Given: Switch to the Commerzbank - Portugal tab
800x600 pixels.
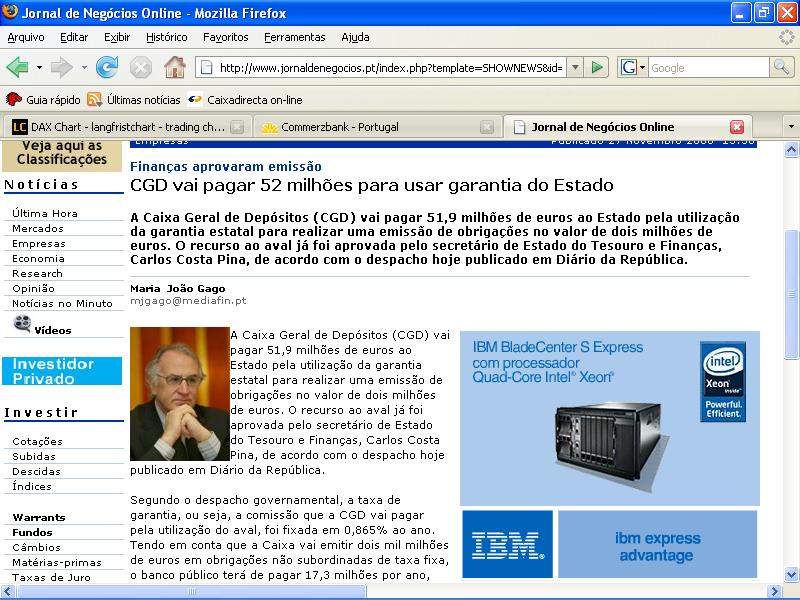Looking at the screenshot, I should click(x=379, y=127).
